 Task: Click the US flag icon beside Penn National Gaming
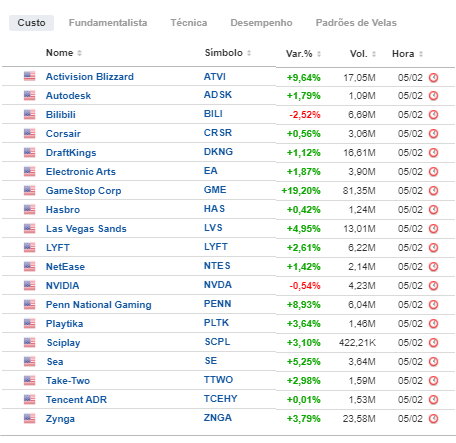coord(29,305)
